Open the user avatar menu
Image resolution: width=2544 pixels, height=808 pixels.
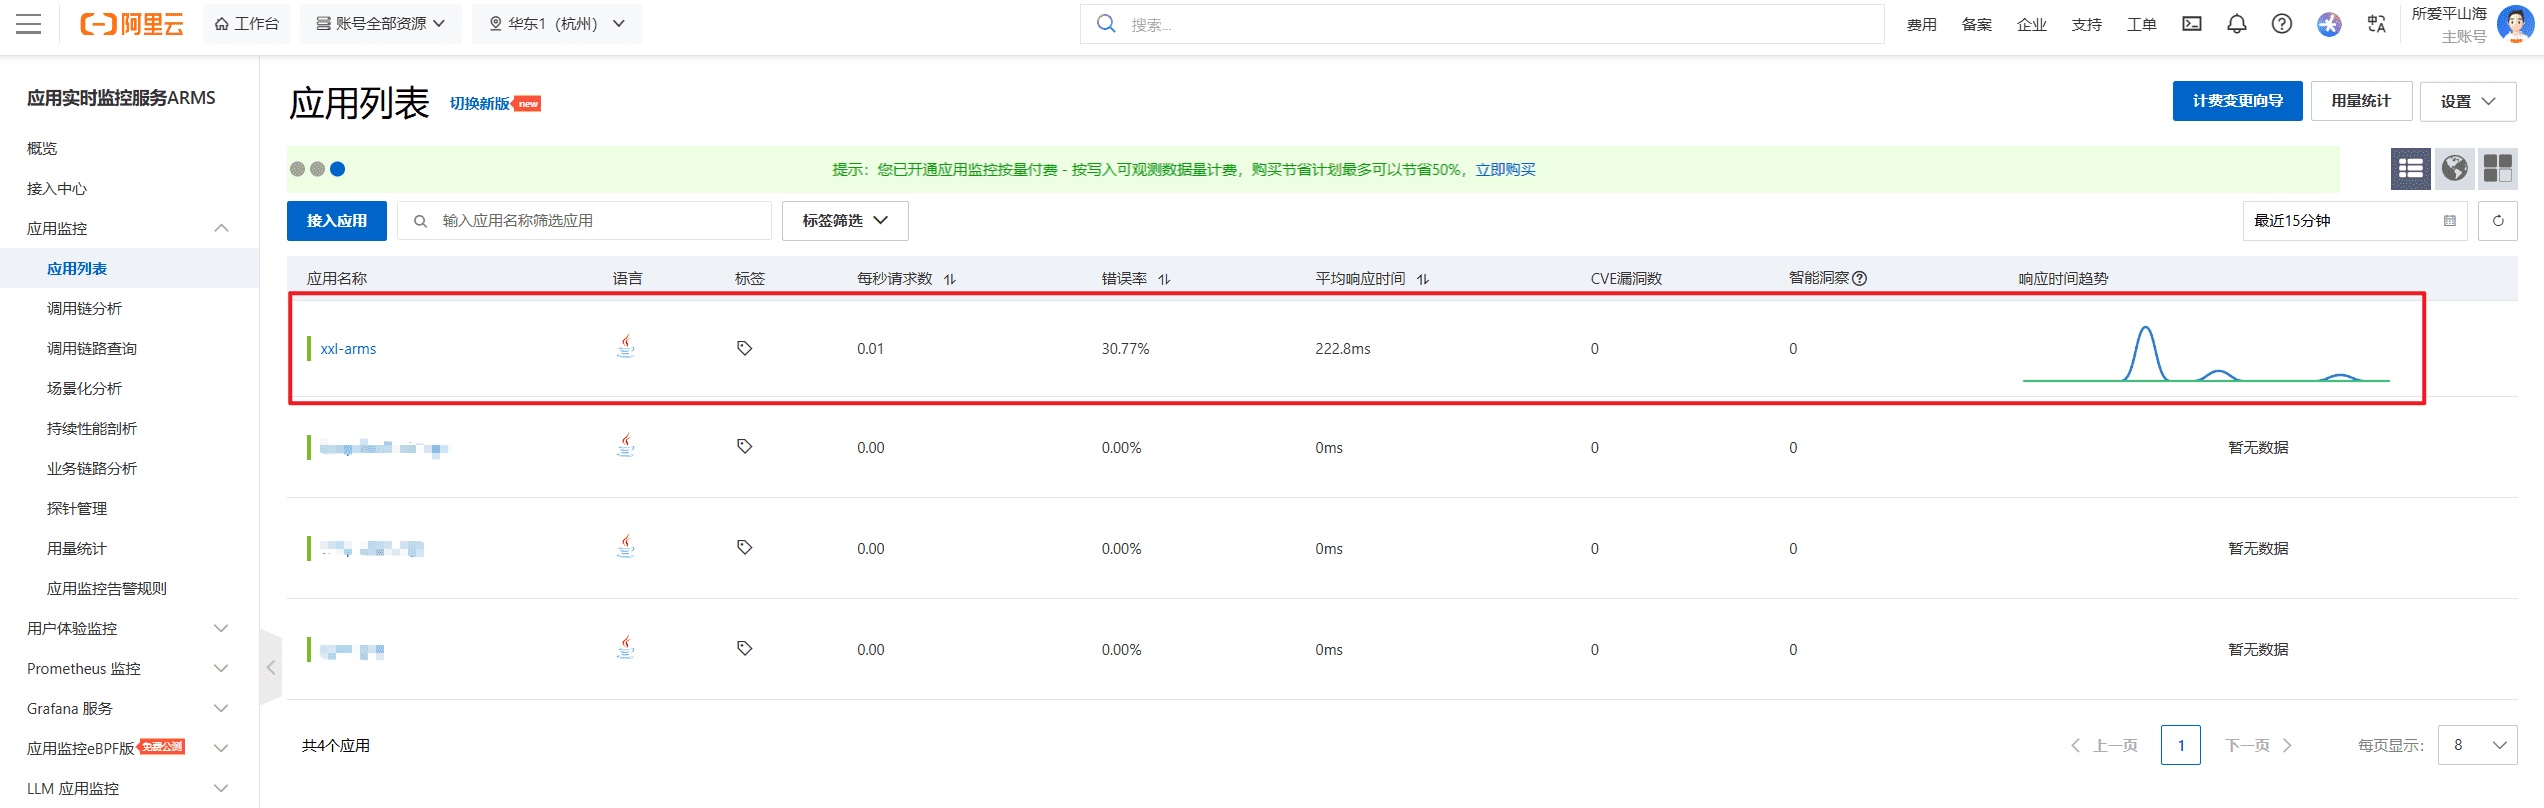click(2514, 24)
